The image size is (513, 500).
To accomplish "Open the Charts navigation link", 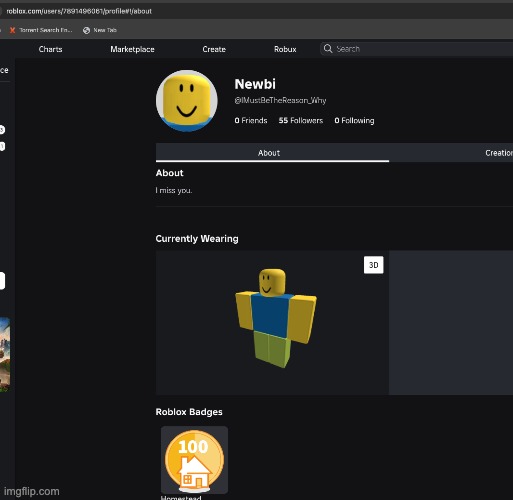I will tap(50, 49).
